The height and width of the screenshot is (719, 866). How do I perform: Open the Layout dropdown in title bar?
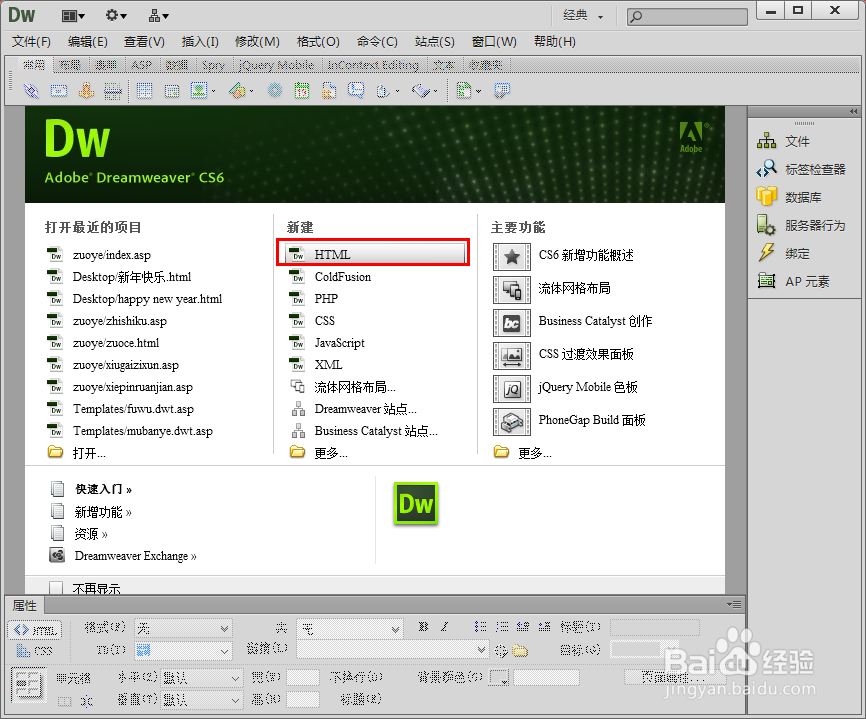[73, 15]
